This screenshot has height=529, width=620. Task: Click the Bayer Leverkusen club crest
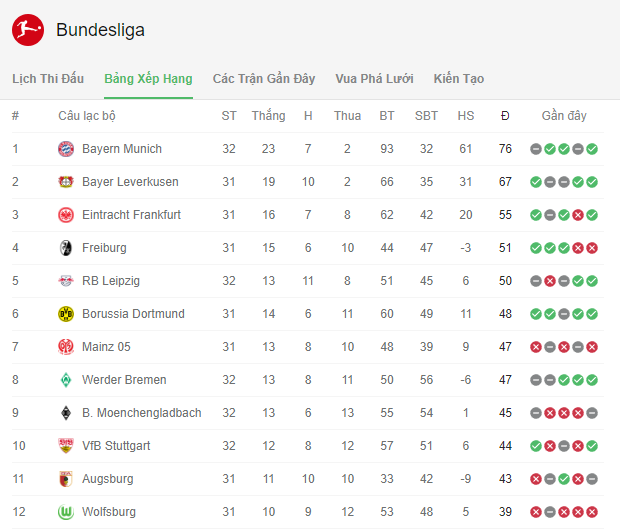point(66,182)
